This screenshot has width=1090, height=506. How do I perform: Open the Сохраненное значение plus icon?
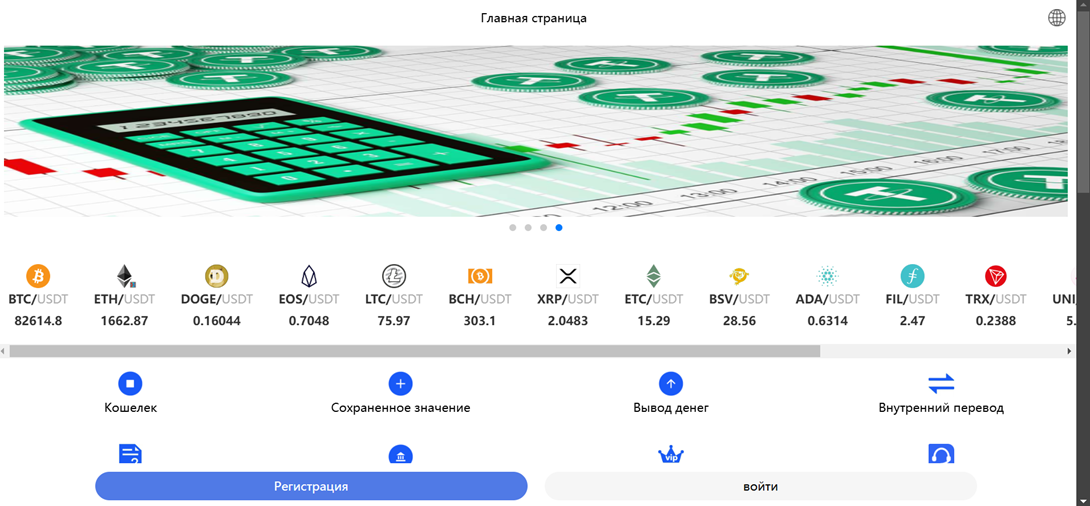[400, 383]
